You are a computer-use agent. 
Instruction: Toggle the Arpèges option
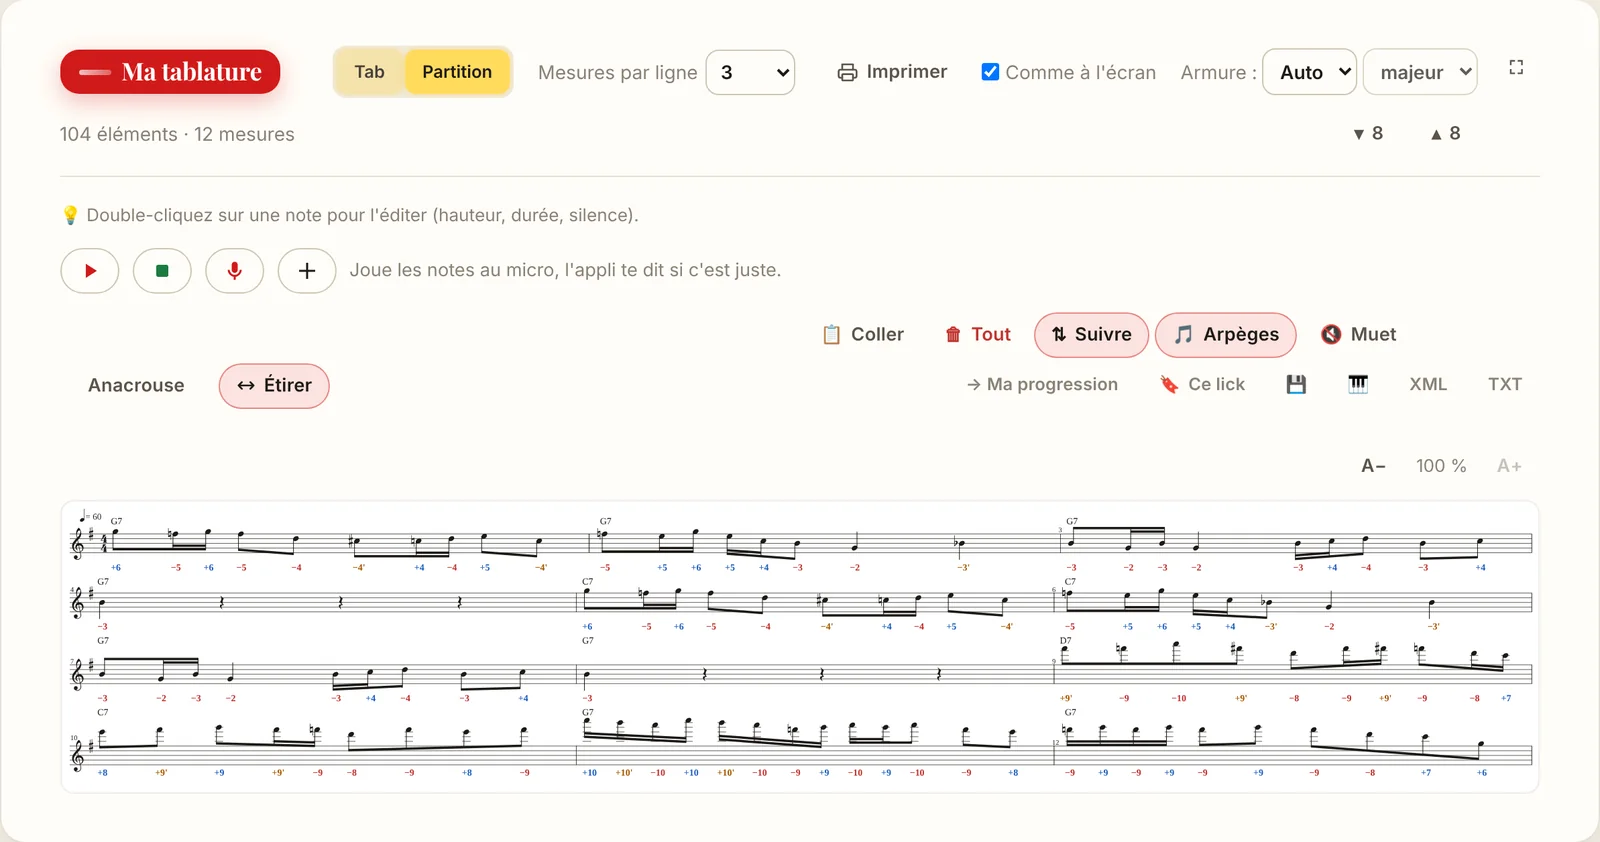coord(1226,335)
